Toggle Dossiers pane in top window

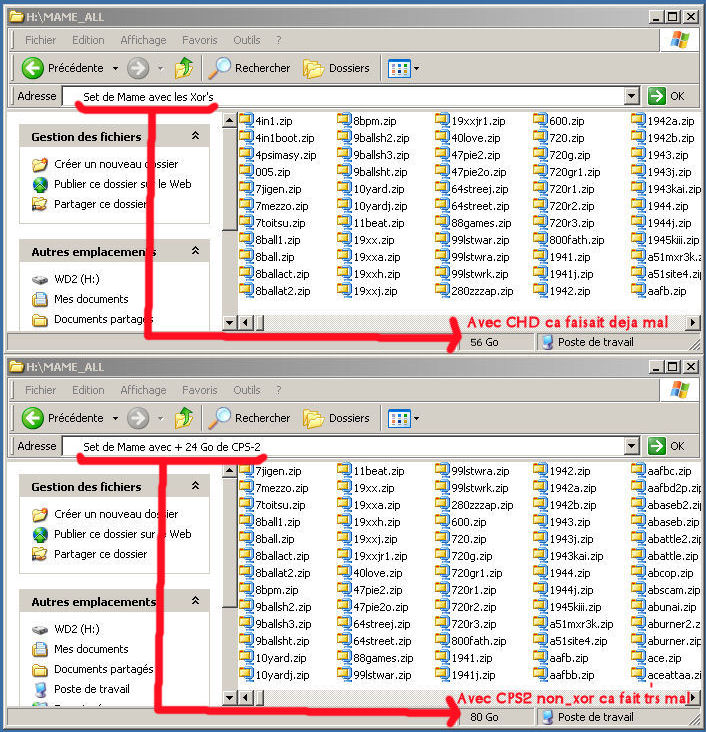click(x=336, y=68)
